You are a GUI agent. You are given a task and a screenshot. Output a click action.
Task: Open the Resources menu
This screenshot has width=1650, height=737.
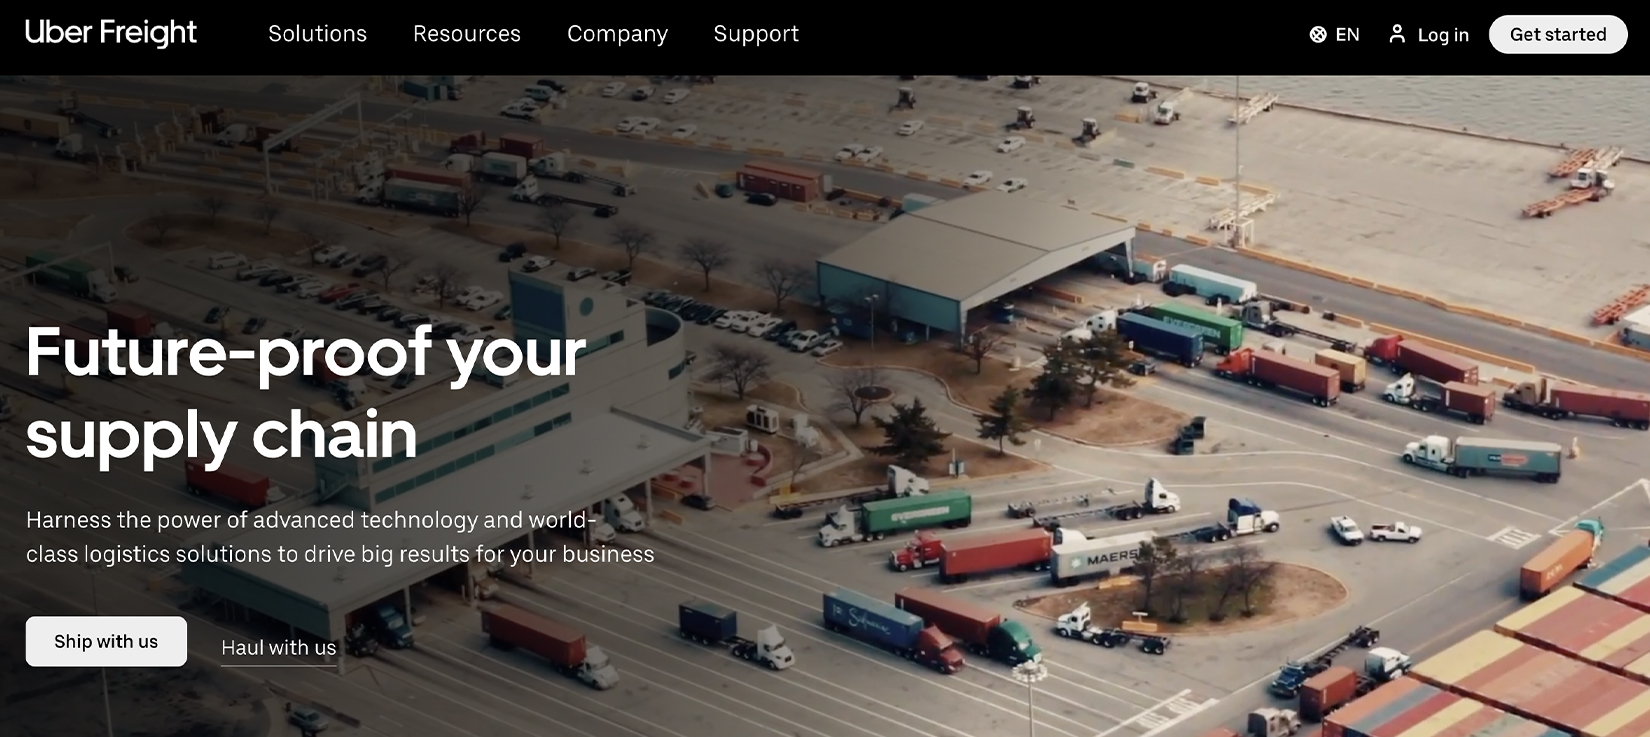(467, 34)
